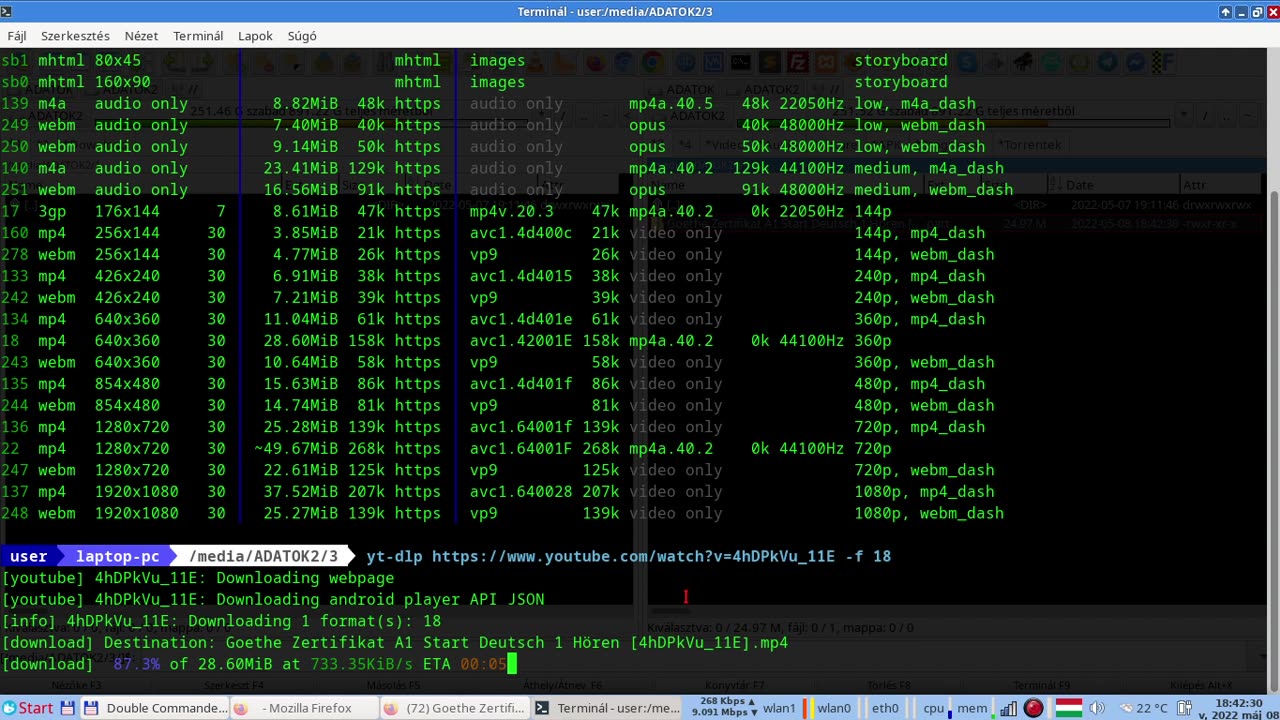Click the terminal's vertical scrollbar
The width and height of the screenshot is (1280, 720).
pos(1273,370)
